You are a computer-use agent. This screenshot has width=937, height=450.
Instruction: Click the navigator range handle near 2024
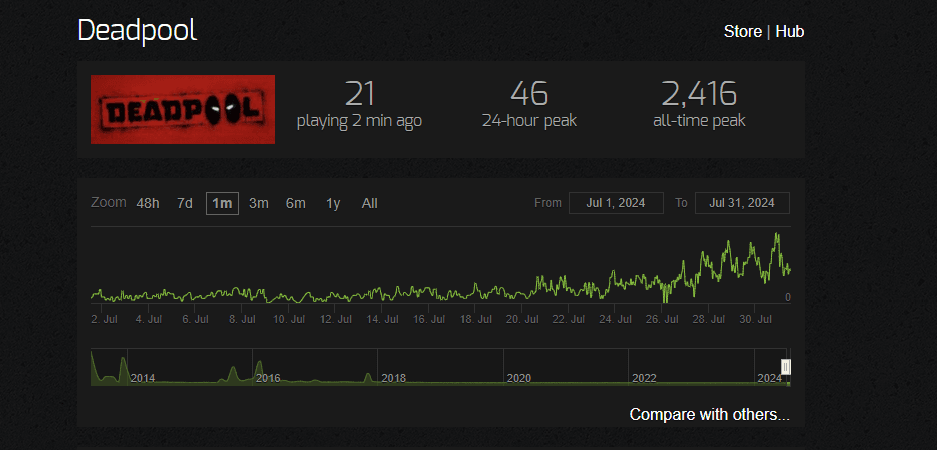786,368
